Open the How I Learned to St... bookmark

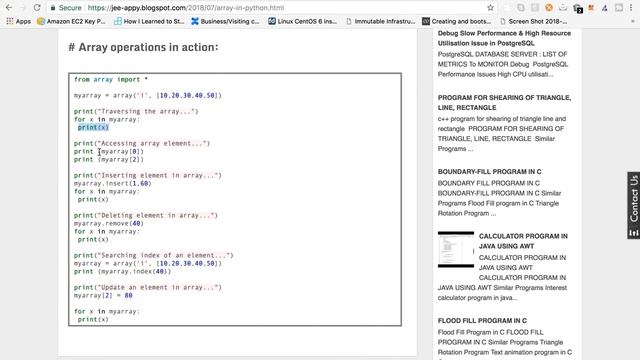(x=149, y=21)
